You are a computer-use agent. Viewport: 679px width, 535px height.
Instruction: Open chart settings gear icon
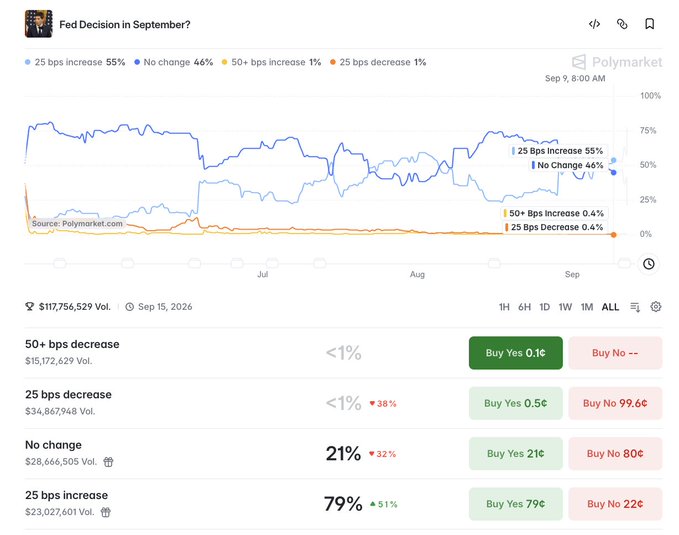[x=656, y=307]
